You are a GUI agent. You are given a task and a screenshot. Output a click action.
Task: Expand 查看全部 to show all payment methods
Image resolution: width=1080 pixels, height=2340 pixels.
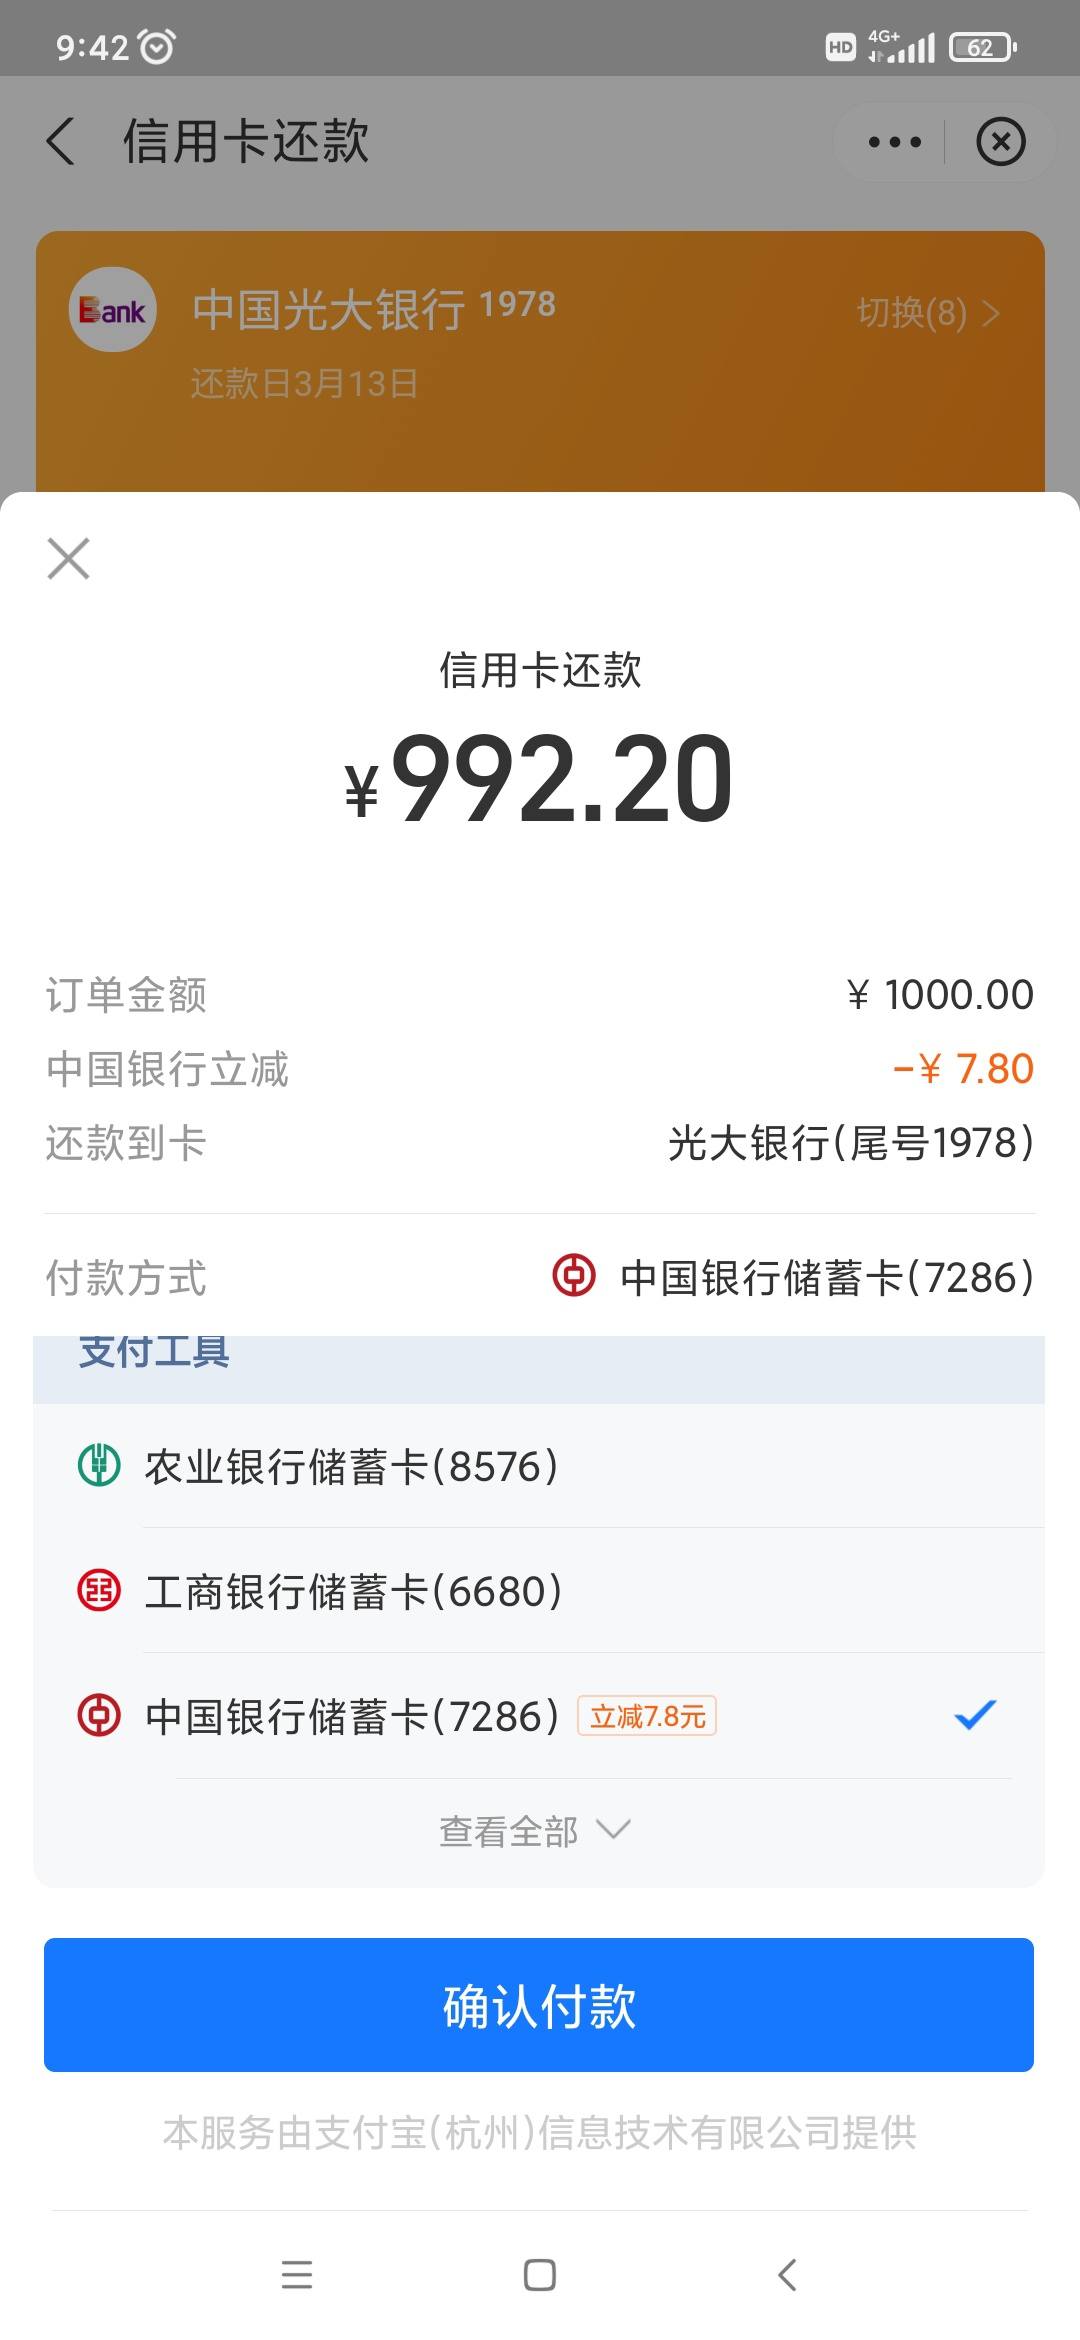pyautogui.click(x=535, y=1831)
